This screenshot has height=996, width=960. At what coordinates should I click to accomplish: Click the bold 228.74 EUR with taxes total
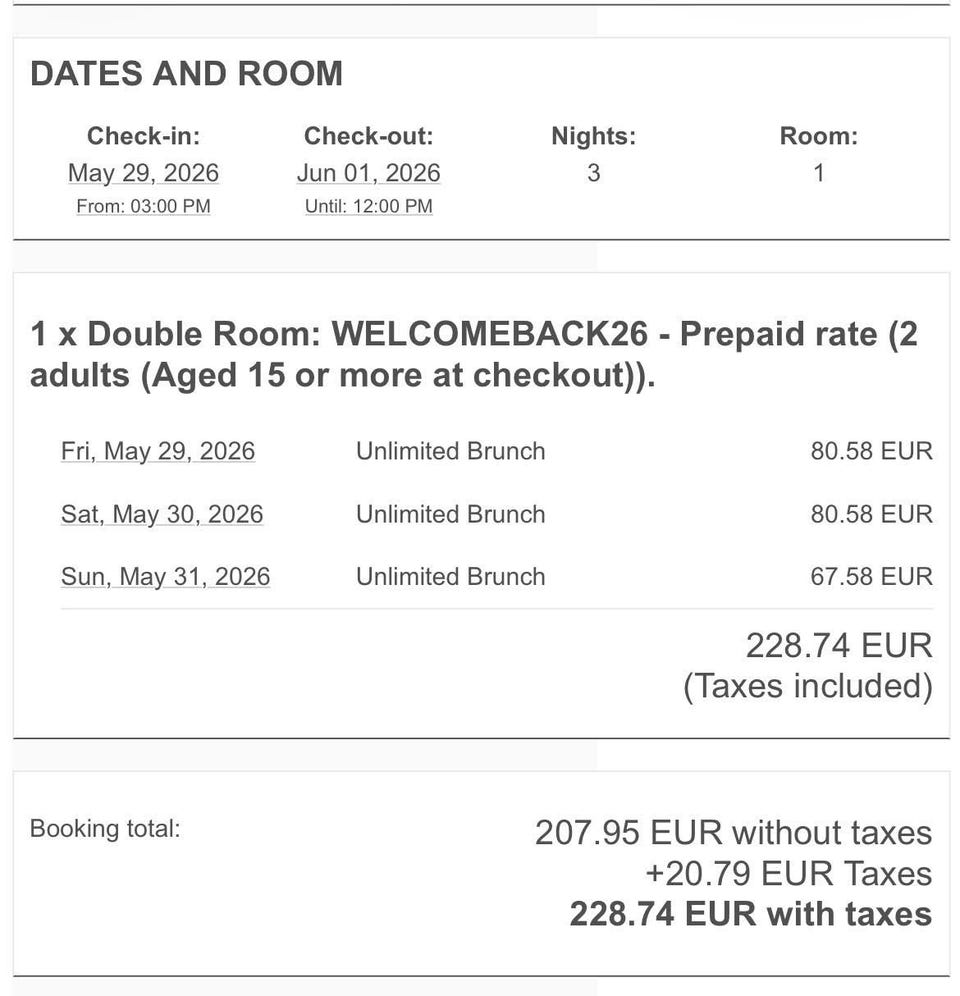click(x=751, y=914)
